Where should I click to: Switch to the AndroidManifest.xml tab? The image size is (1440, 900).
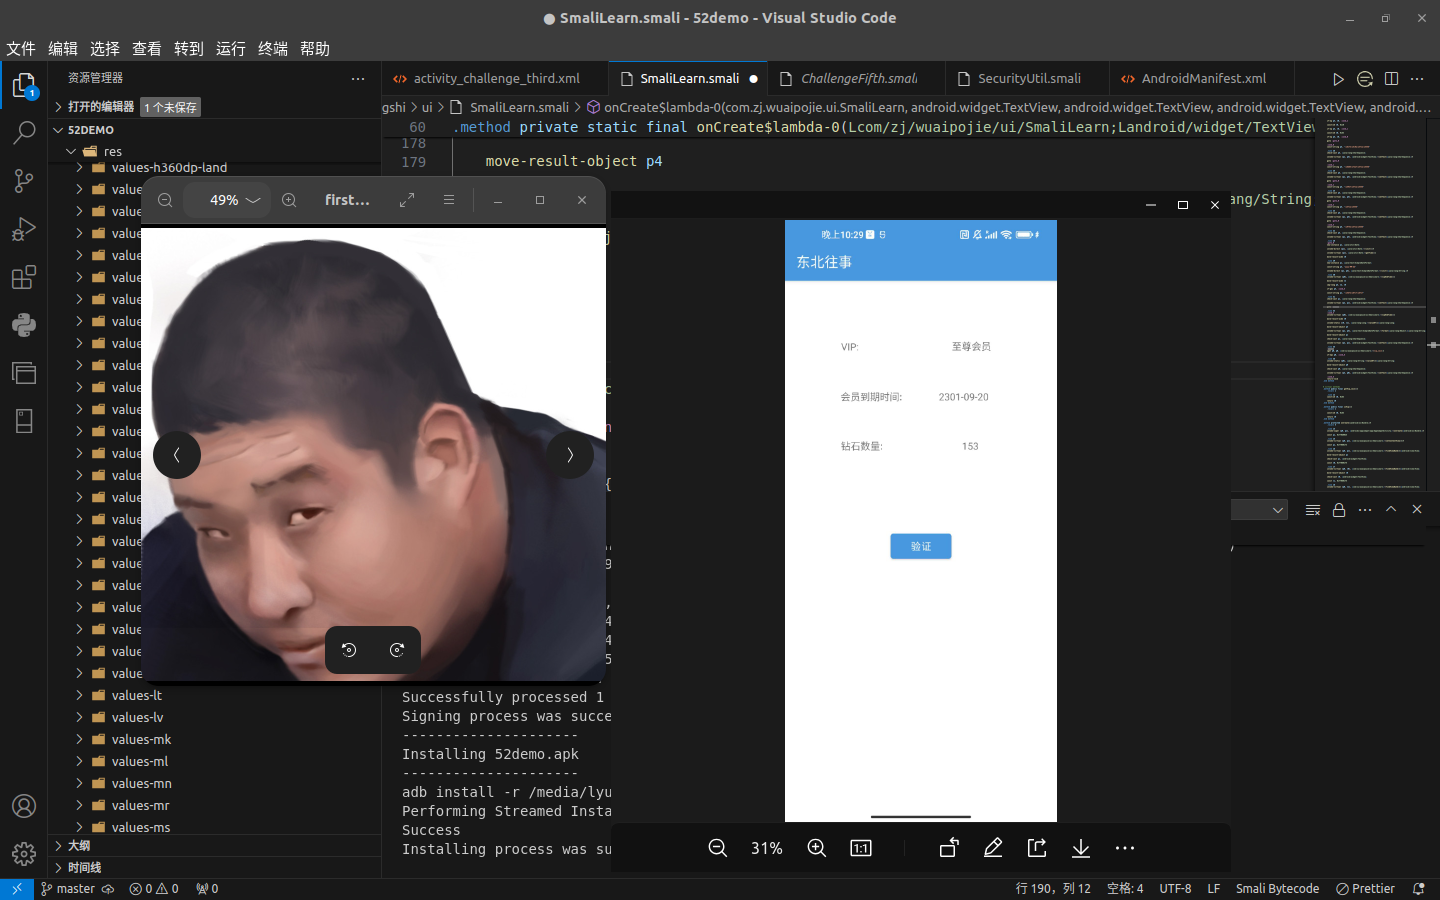click(x=1203, y=78)
